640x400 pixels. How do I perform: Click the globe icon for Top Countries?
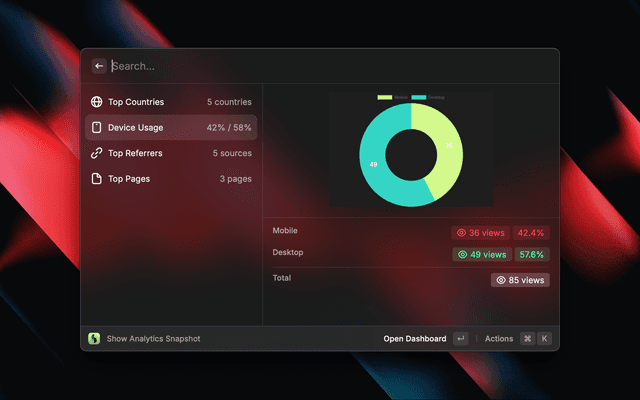(97, 102)
